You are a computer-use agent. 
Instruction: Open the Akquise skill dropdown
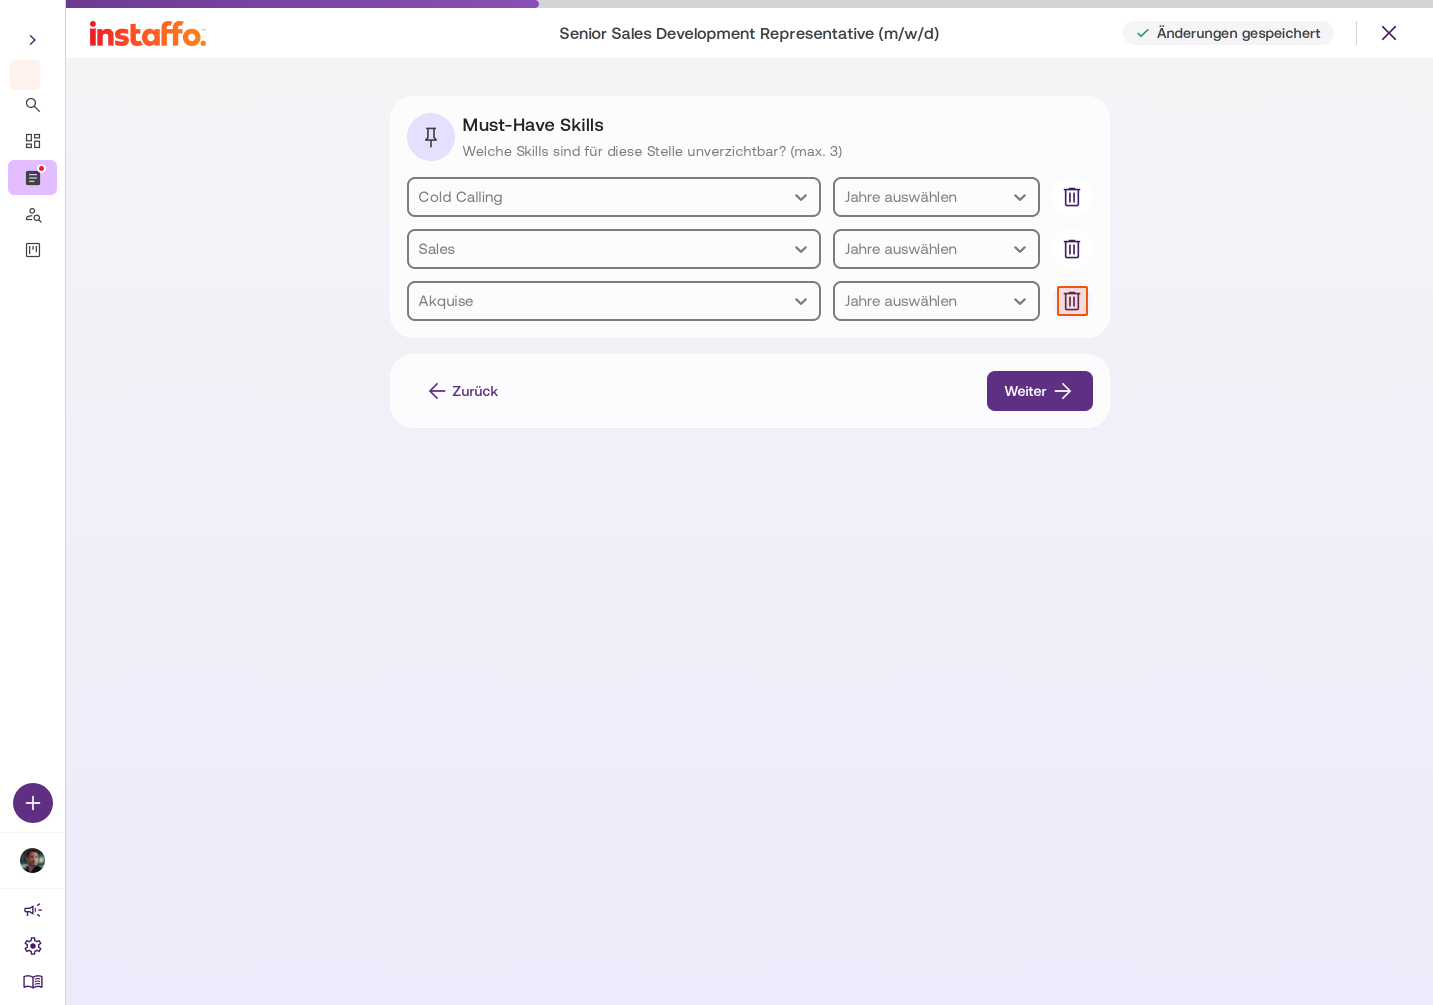tap(614, 301)
